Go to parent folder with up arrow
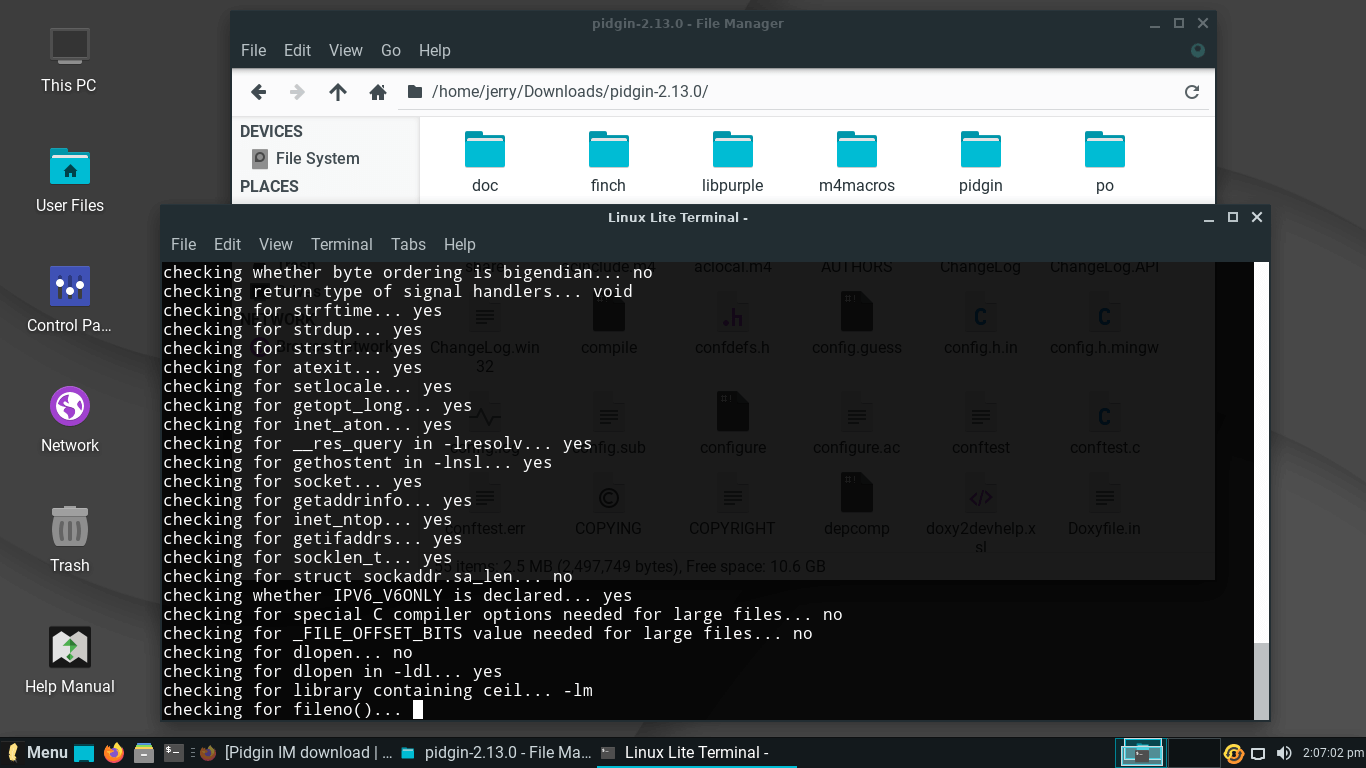The image size is (1366, 768). coord(338,92)
